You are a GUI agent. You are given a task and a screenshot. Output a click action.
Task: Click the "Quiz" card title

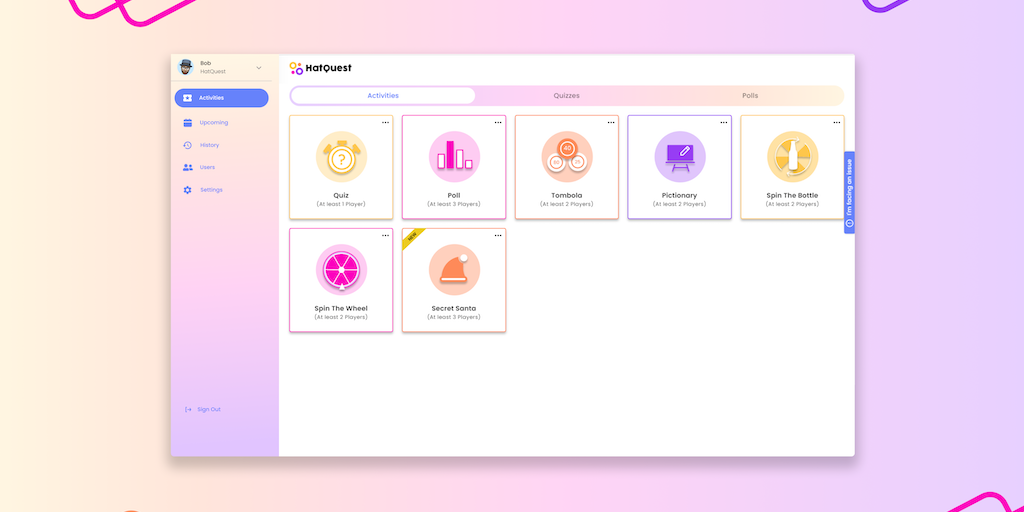tap(341, 195)
